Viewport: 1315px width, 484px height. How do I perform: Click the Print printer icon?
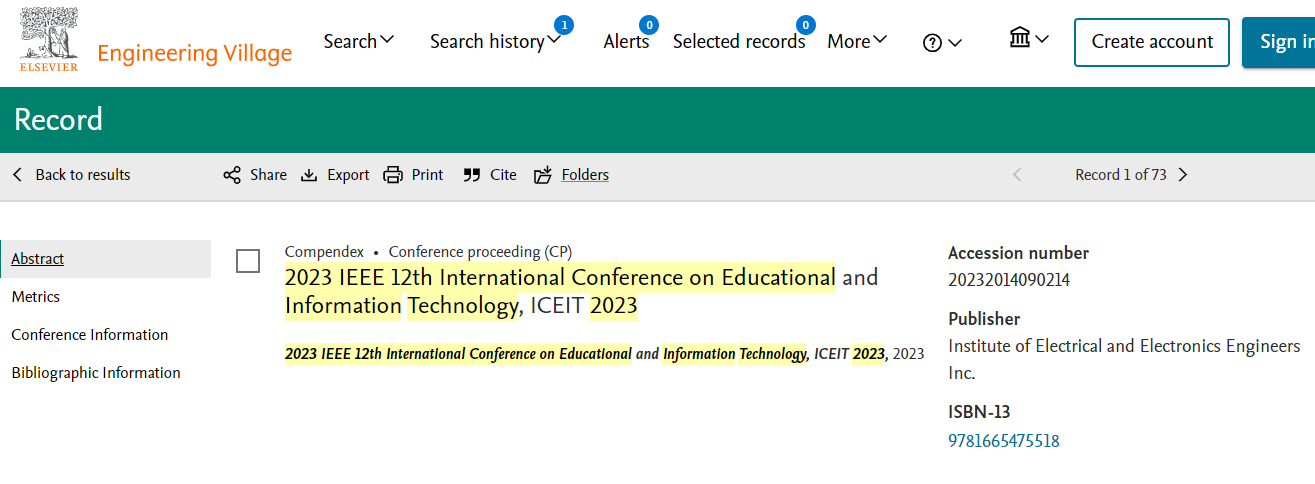393,175
